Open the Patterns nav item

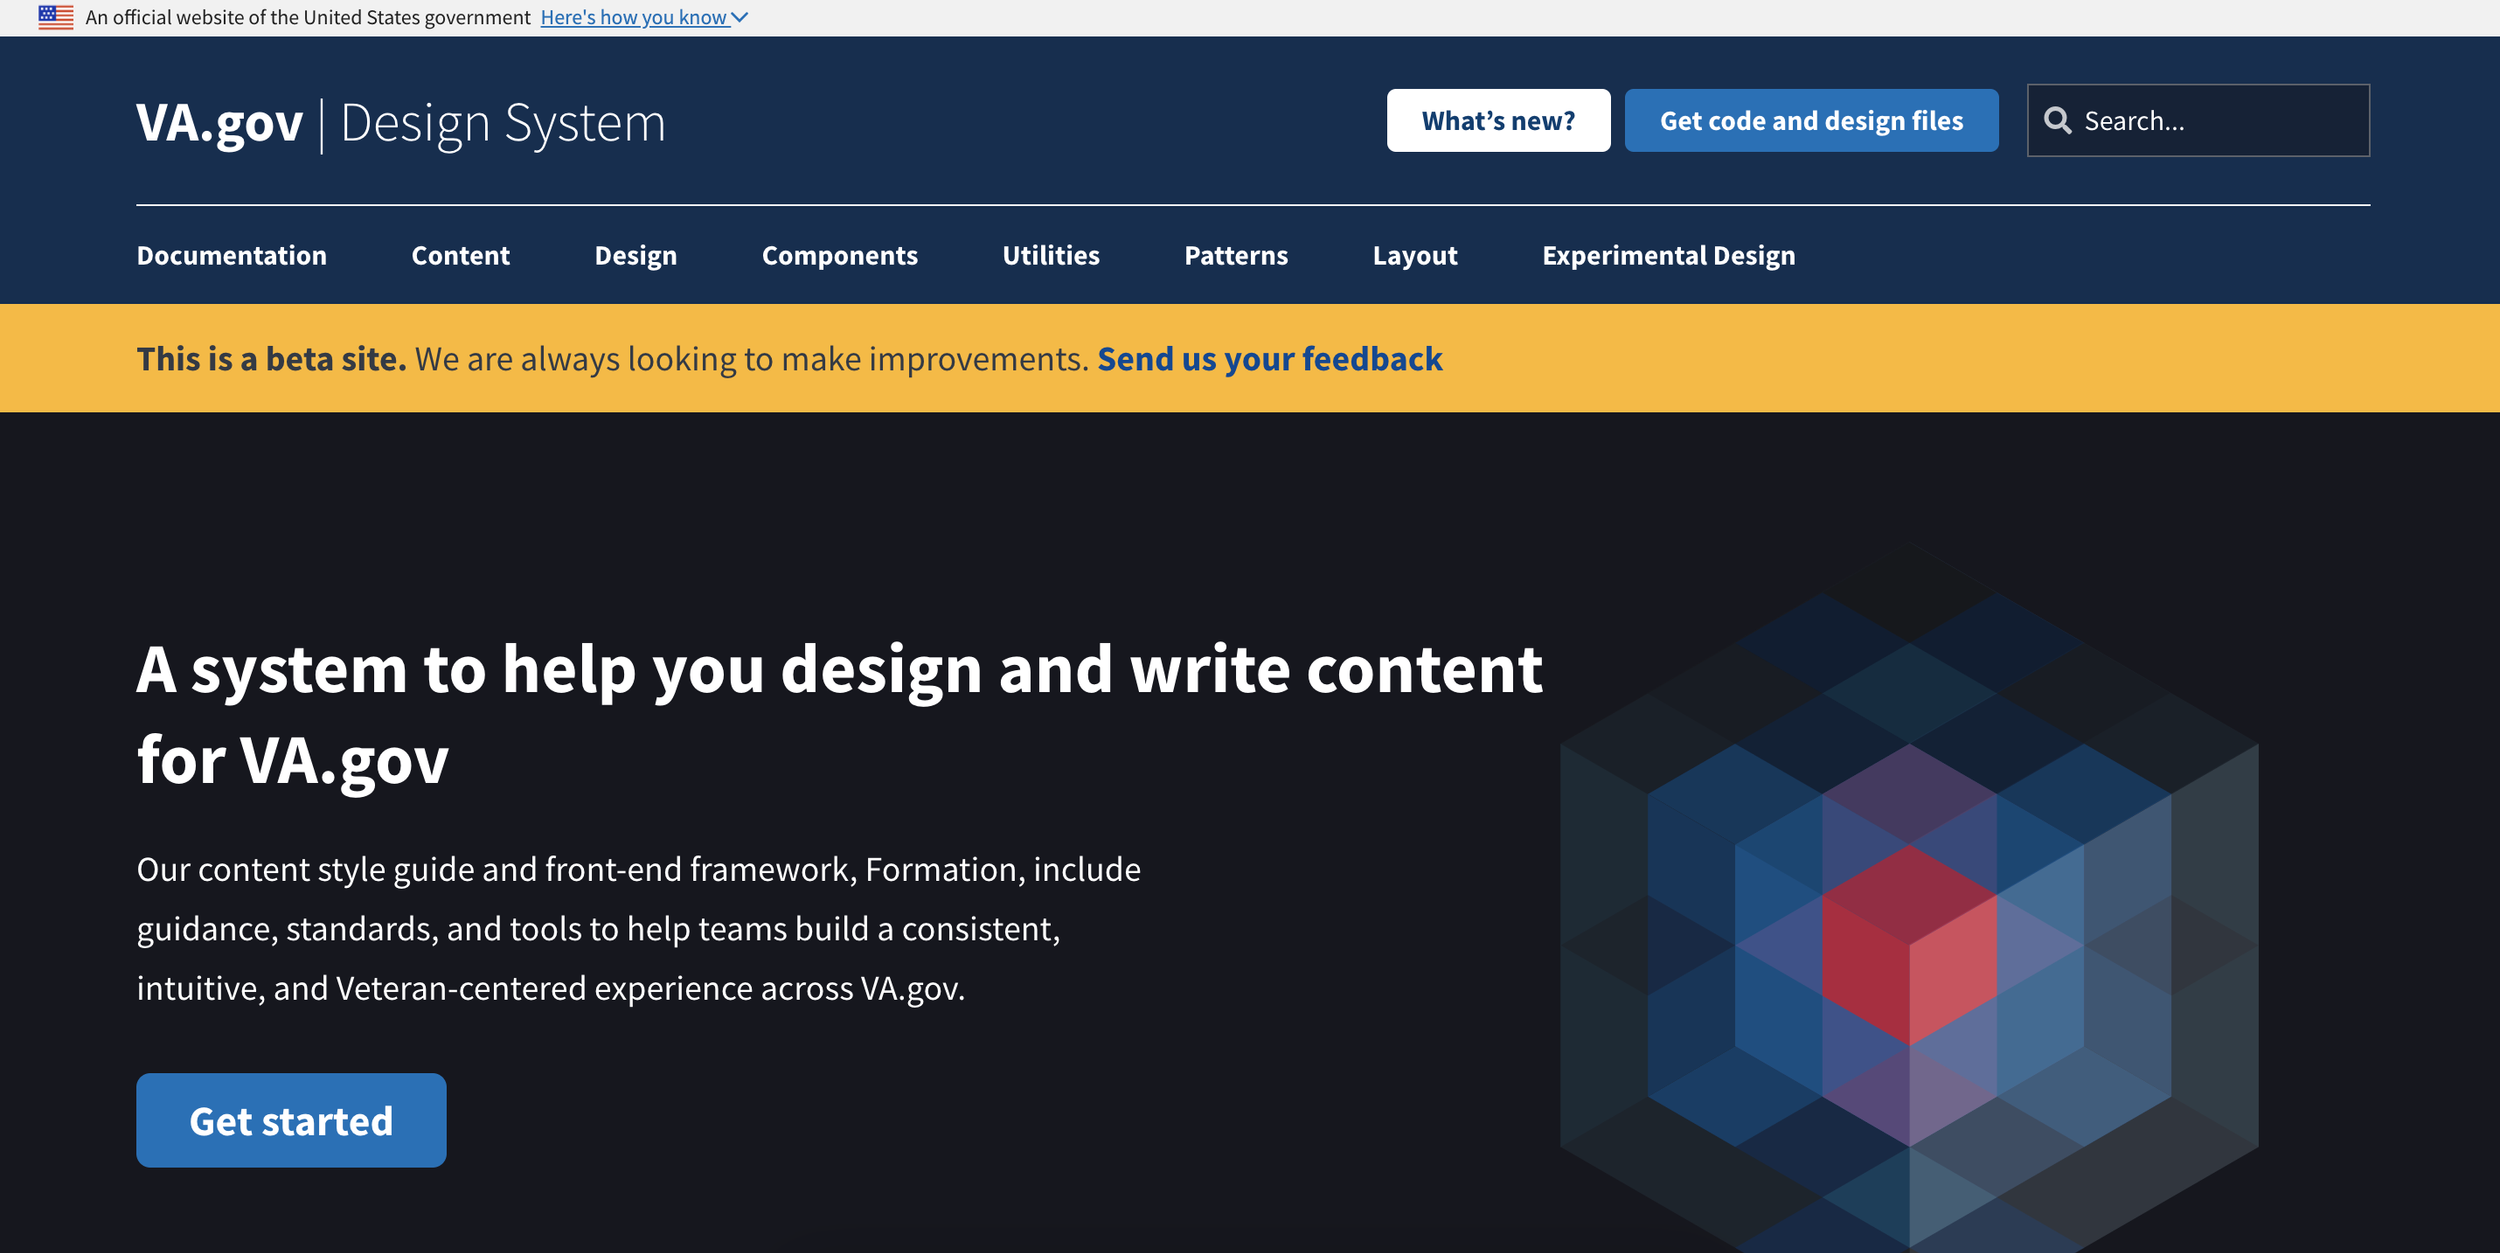1235,255
